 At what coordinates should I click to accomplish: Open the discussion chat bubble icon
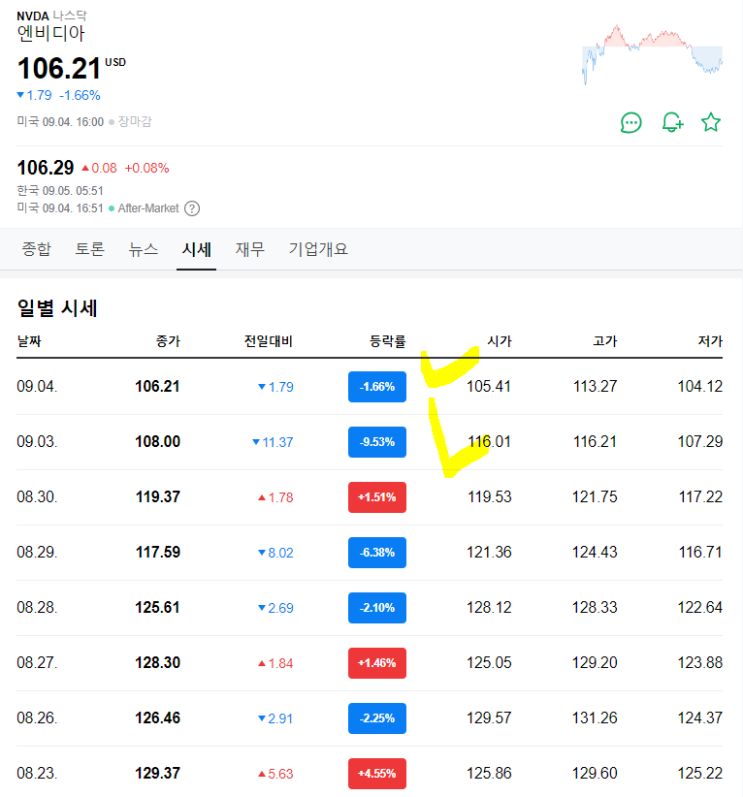click(631, 123)
